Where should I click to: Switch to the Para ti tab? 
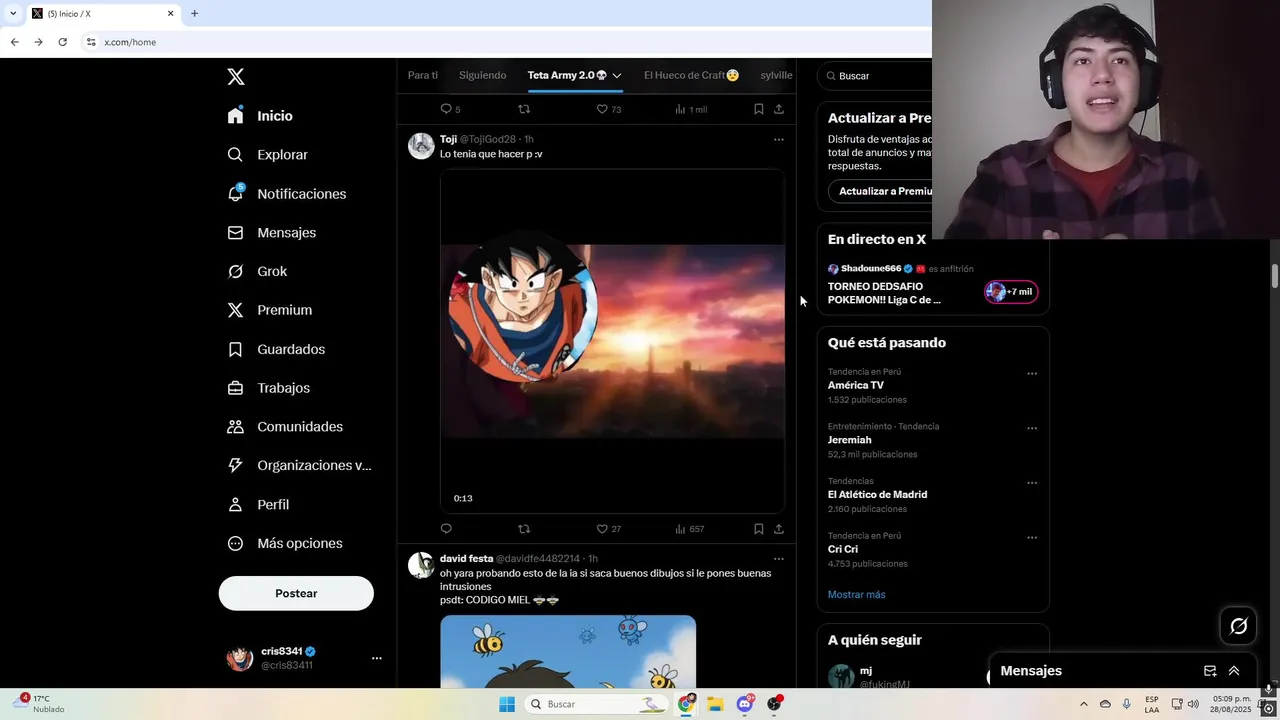click(x=423, y=75)
